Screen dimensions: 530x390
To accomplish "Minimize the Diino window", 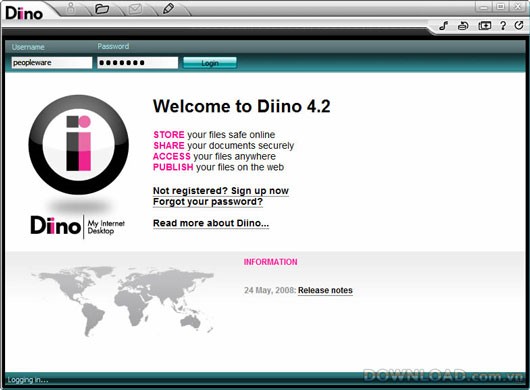I will pos(484,7).
